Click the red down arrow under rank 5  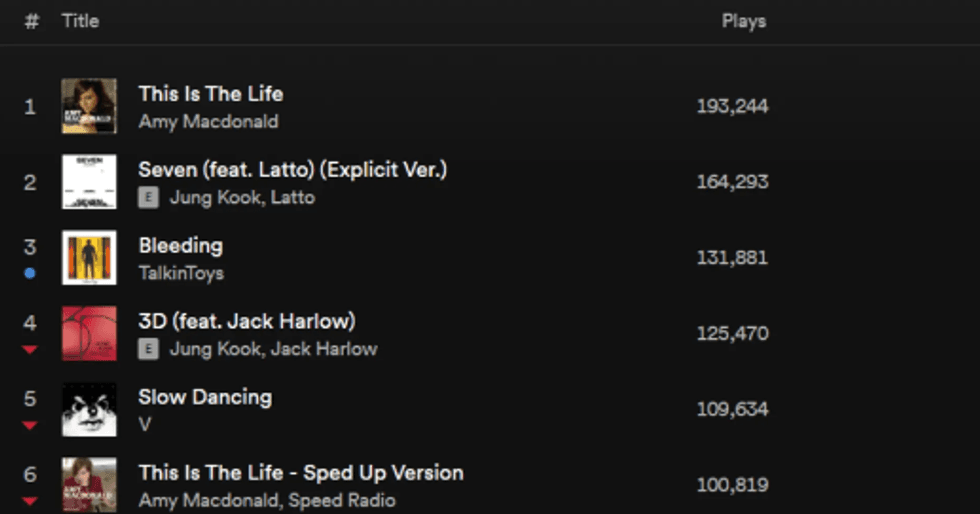tap(30, 425)
